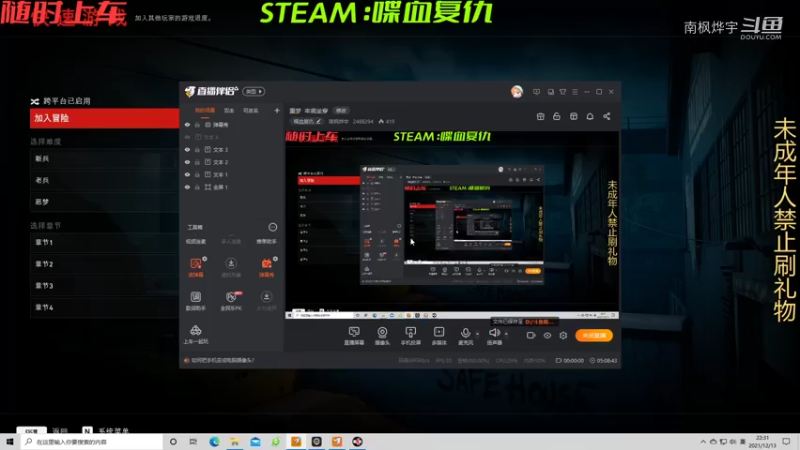Open the gift box icon above preview

pyautogui.click(x=540, y=116)
